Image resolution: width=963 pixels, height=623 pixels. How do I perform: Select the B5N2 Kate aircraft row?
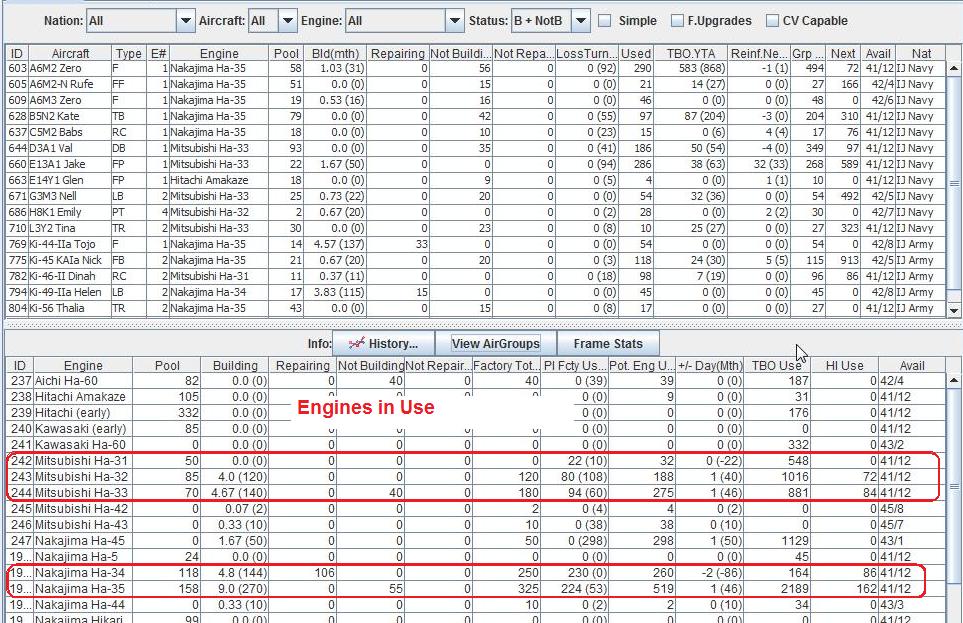[475, 116]
